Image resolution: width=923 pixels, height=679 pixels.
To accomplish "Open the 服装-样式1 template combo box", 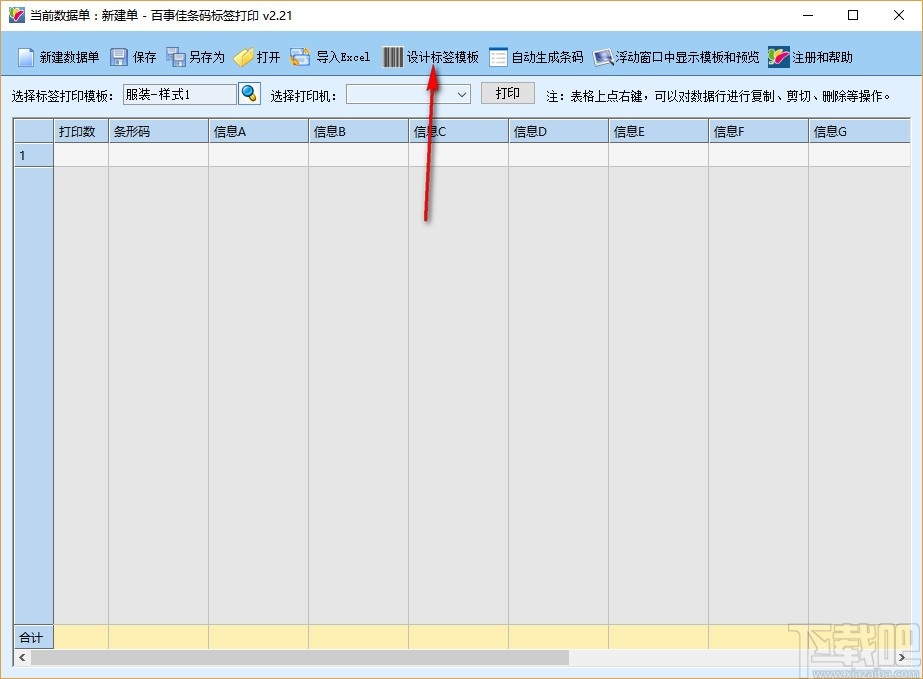I will pos(180,93).
